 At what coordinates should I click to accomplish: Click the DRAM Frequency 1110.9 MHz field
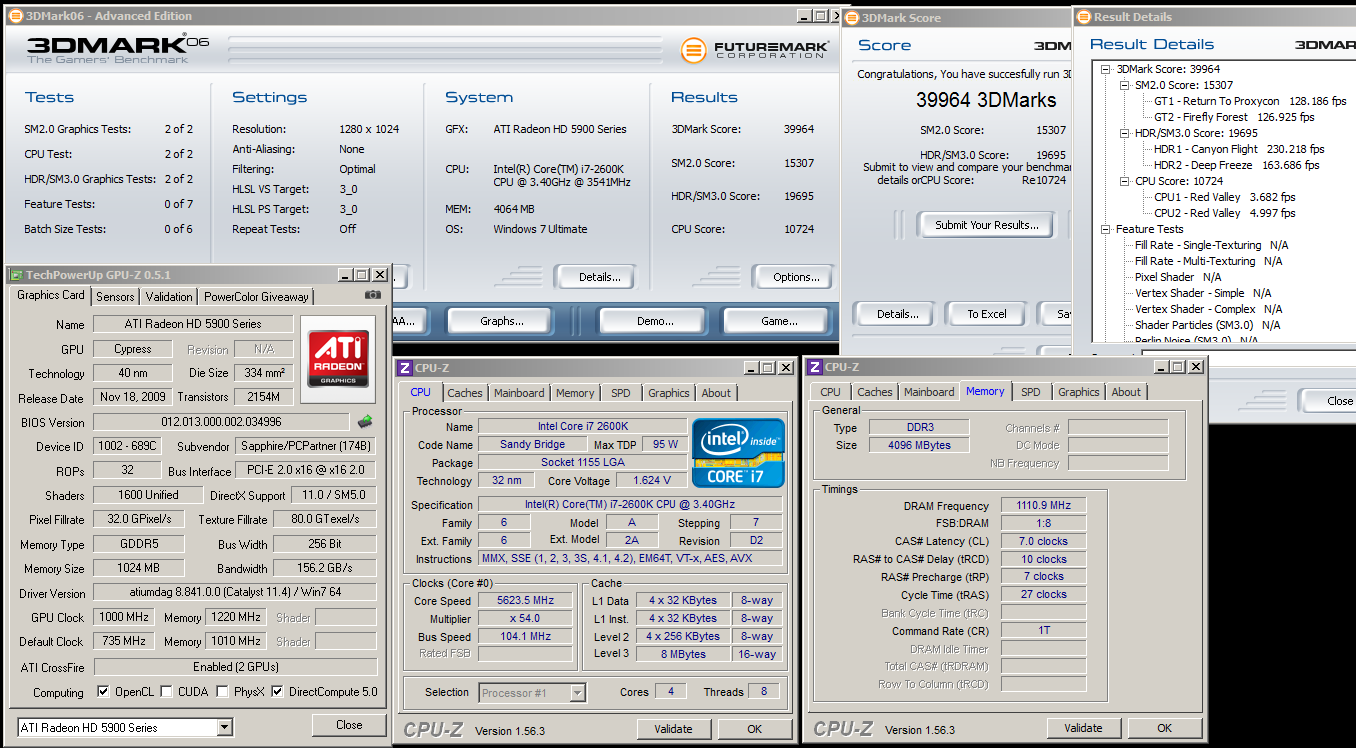[1043, 506]
